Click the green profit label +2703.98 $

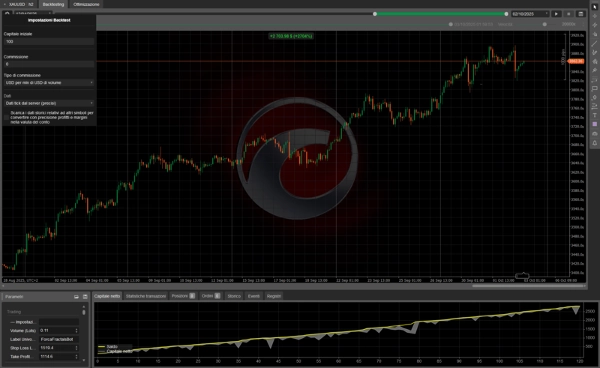click(x=291, y=36)
